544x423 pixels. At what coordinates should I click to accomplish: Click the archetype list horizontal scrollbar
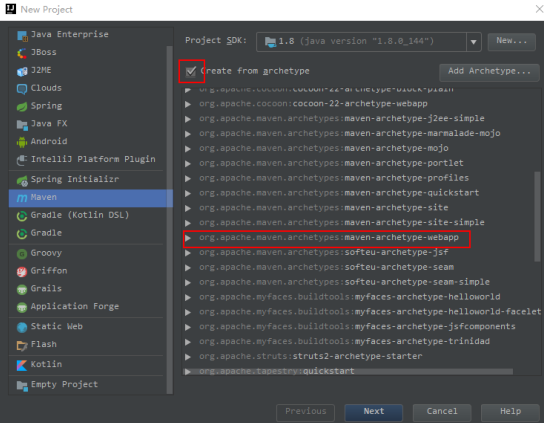pos(348,372)
